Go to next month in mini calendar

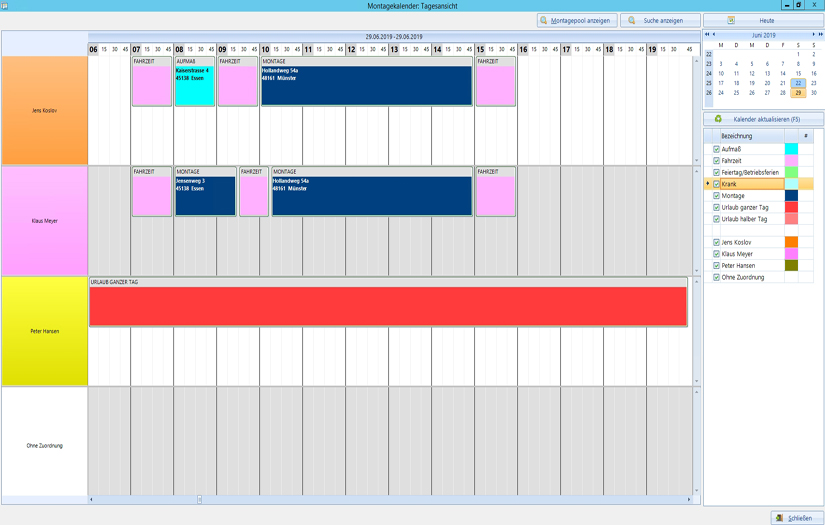click(814, 35)
